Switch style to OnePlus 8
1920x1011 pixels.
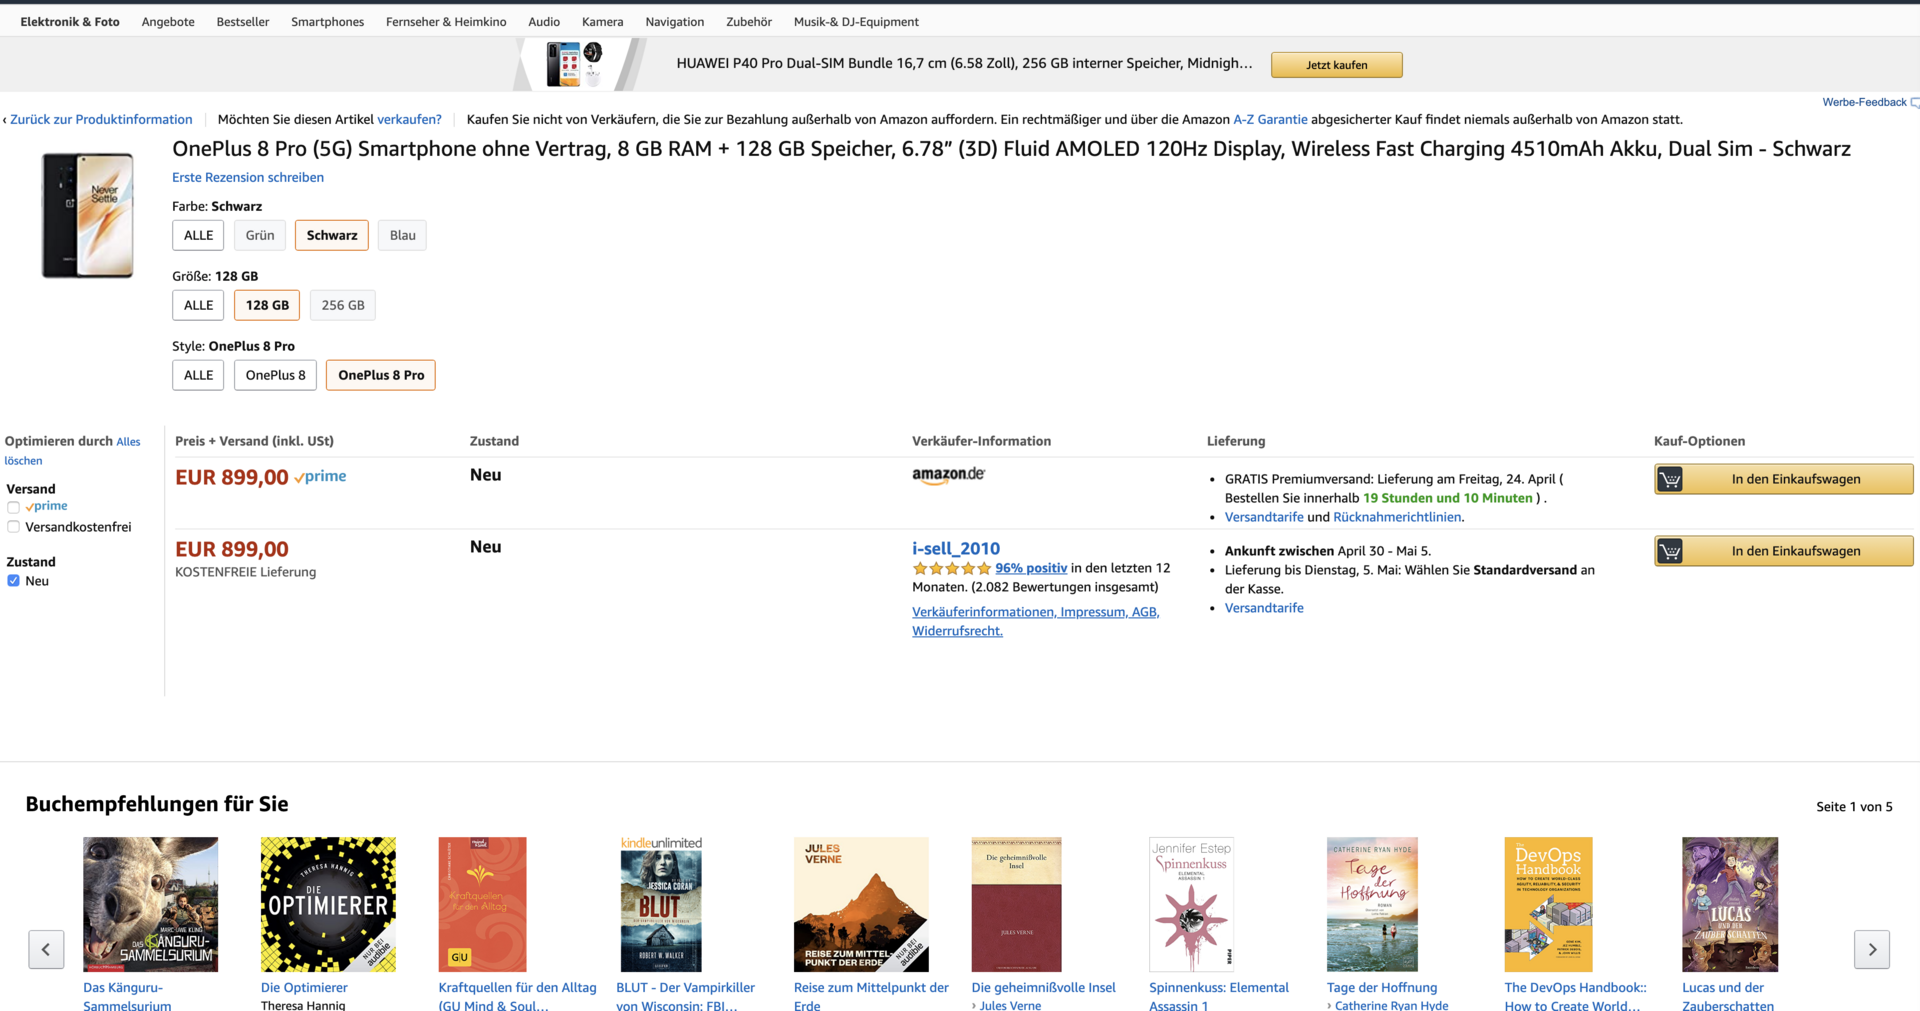(x=276, y=375)
